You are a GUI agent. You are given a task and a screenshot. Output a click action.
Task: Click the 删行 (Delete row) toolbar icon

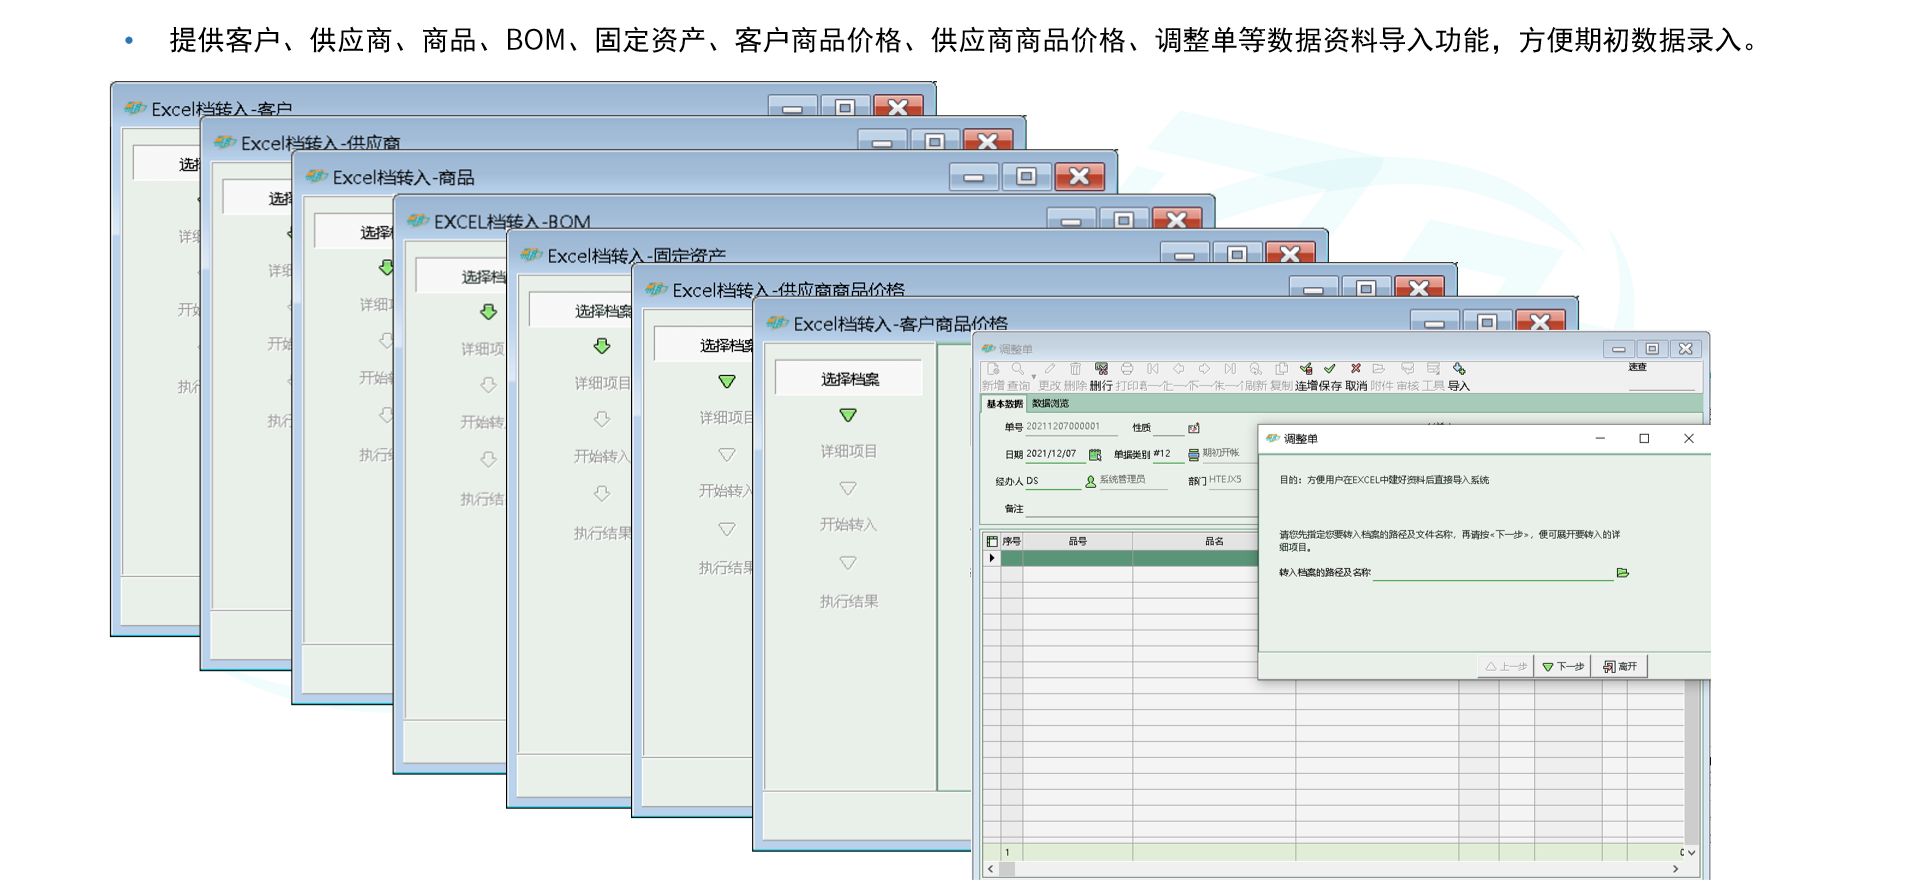click(1101, 370)
